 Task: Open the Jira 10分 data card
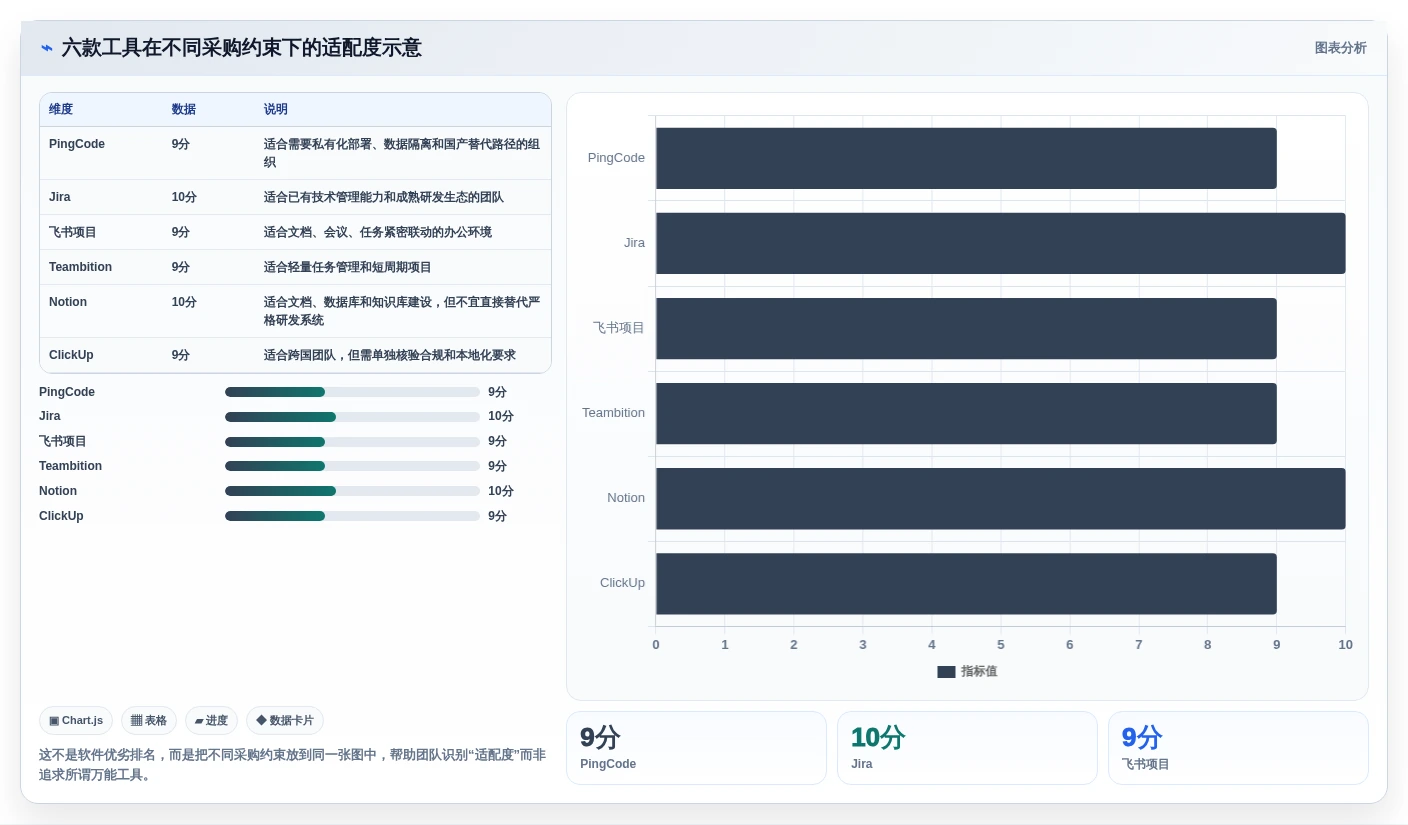pyautogui.click(x=967, y=748)
